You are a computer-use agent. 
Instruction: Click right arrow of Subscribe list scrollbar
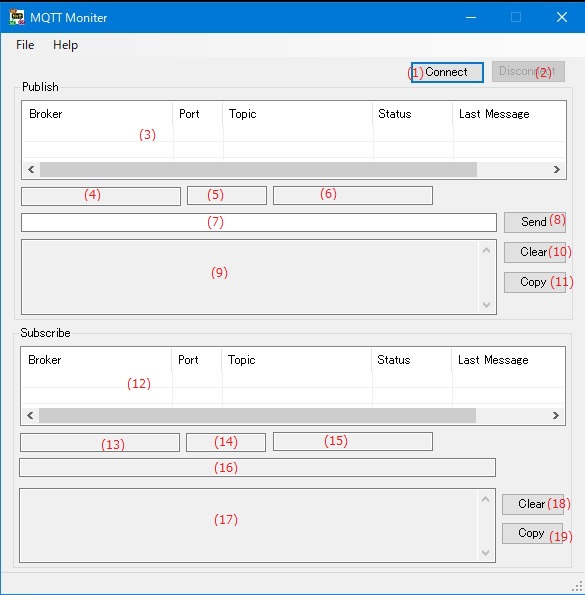555,416
